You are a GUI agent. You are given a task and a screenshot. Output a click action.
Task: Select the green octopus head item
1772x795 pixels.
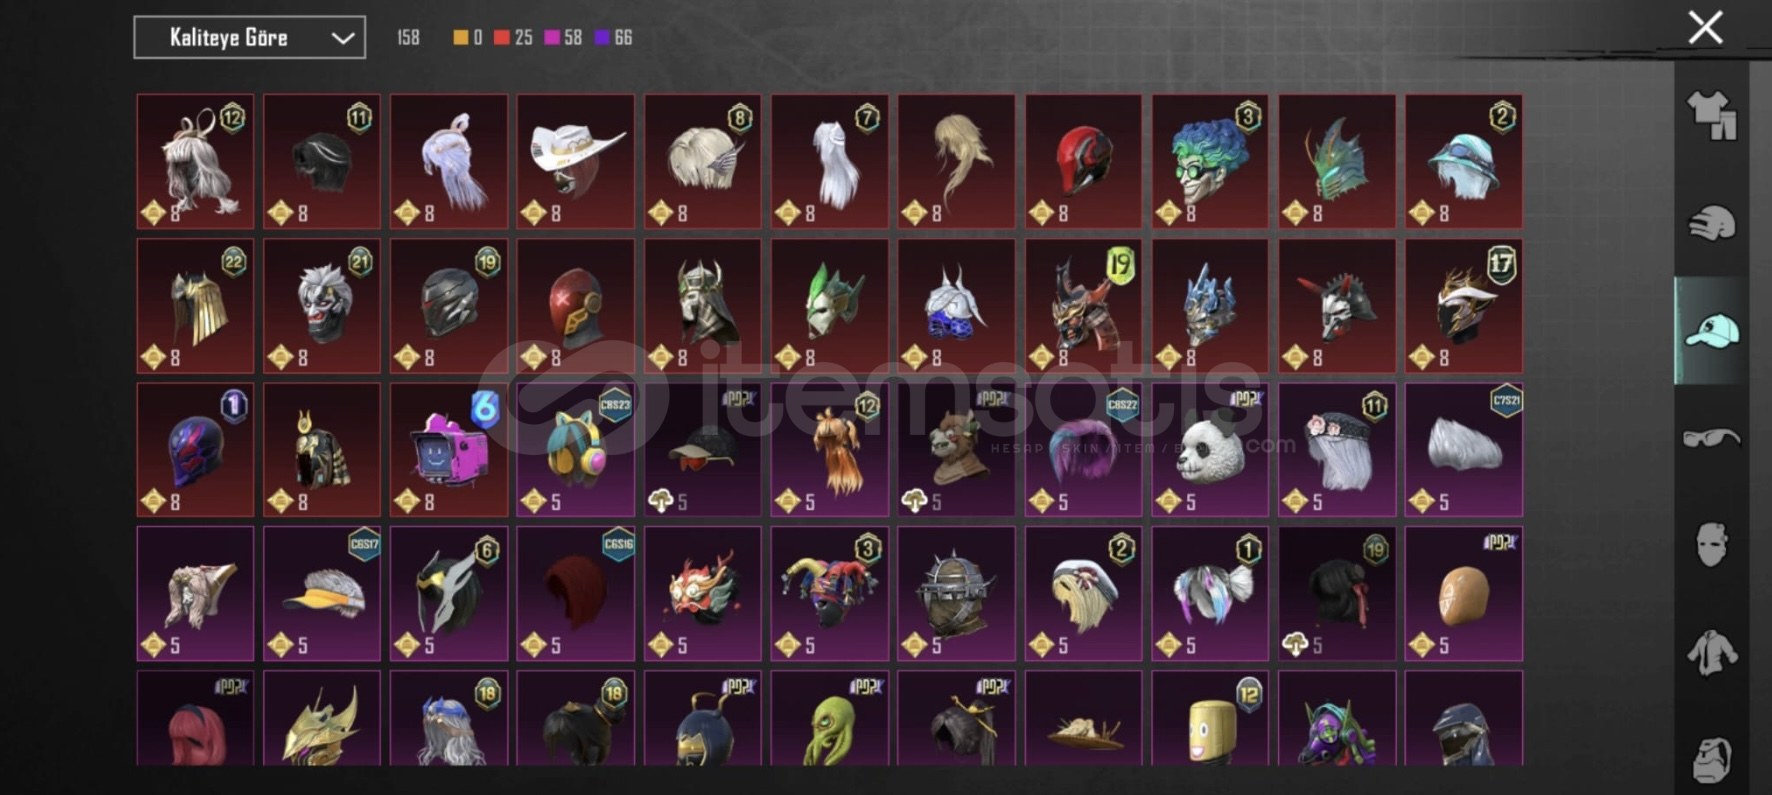pos(829,718)
